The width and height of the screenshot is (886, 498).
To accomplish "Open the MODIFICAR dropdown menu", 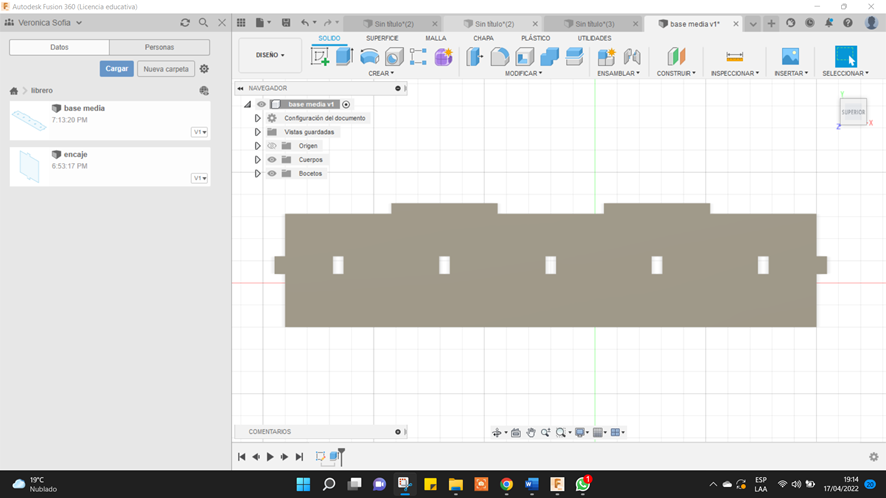I will click(x=523, y=73).
